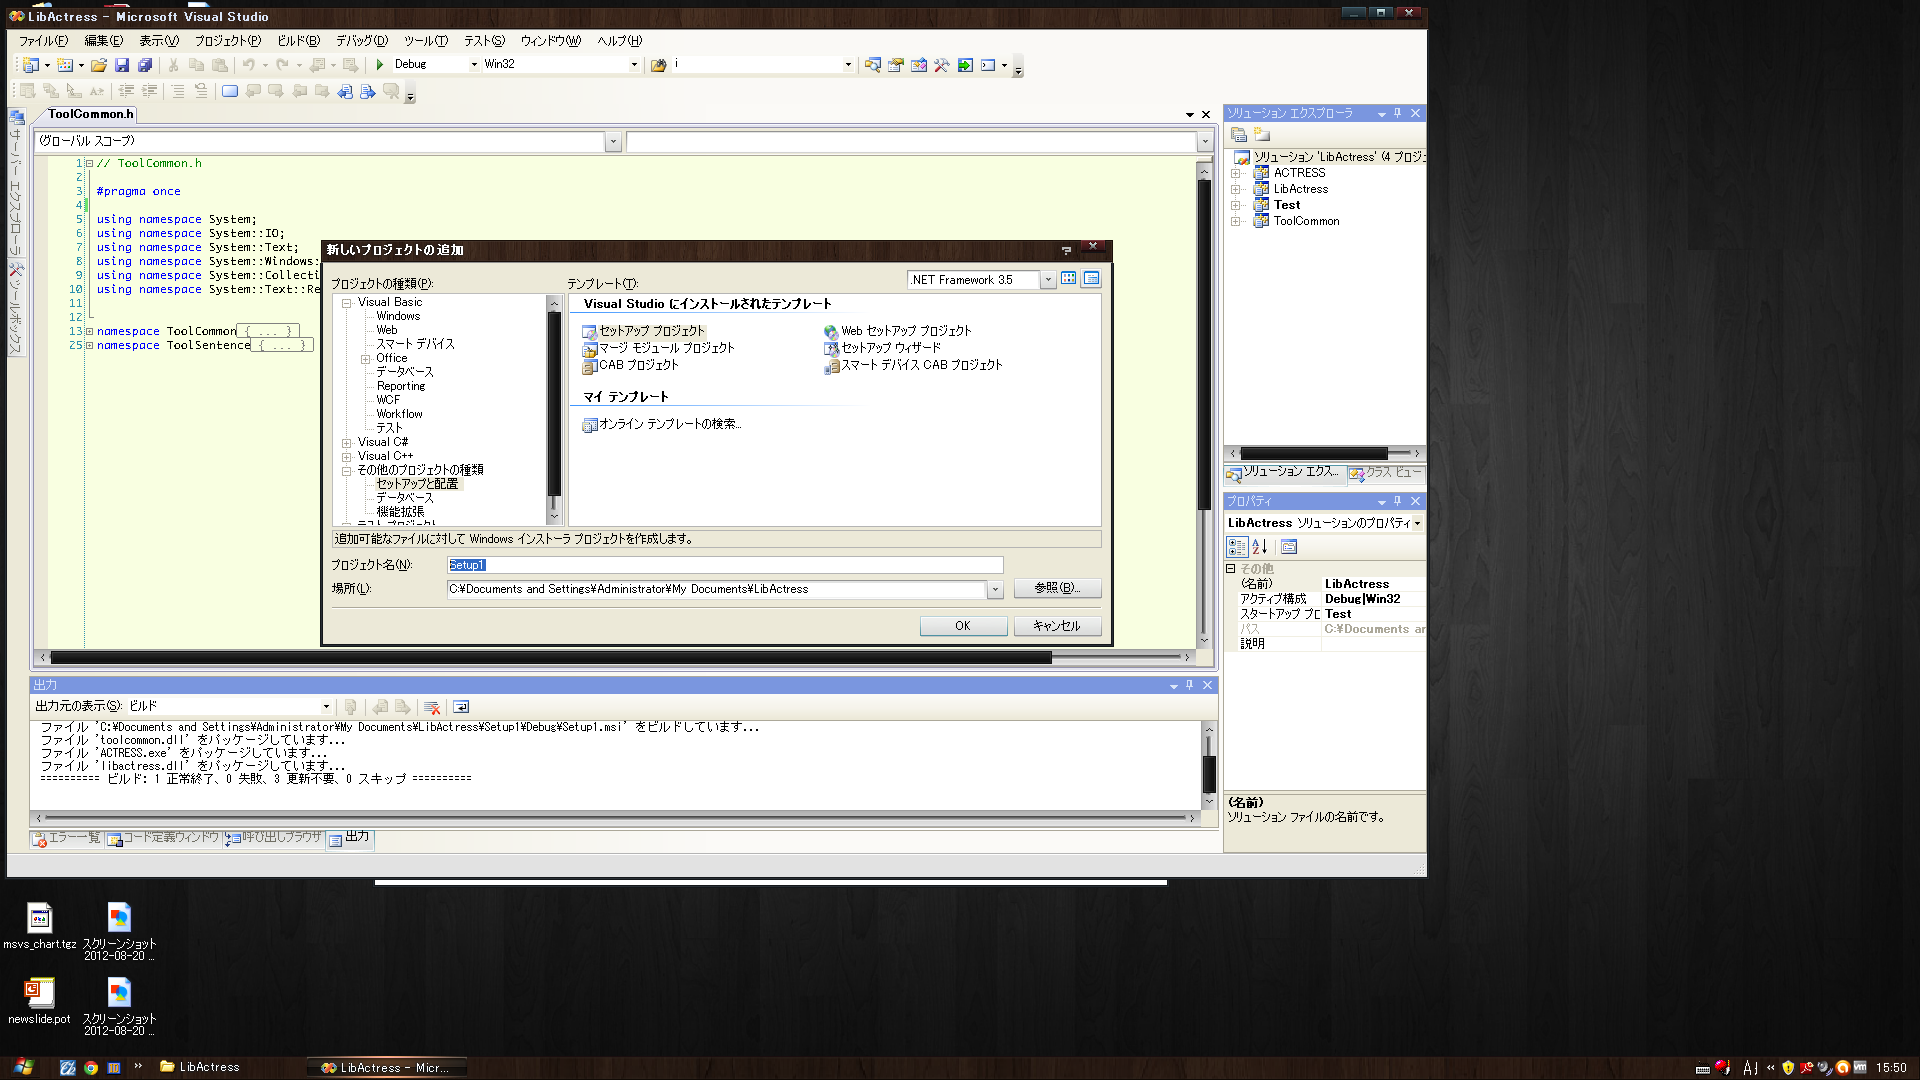The width and height of the screenshot is (1920, 1080).
Task: Click the Start Debugging green arrow
Action: point(380,64)
